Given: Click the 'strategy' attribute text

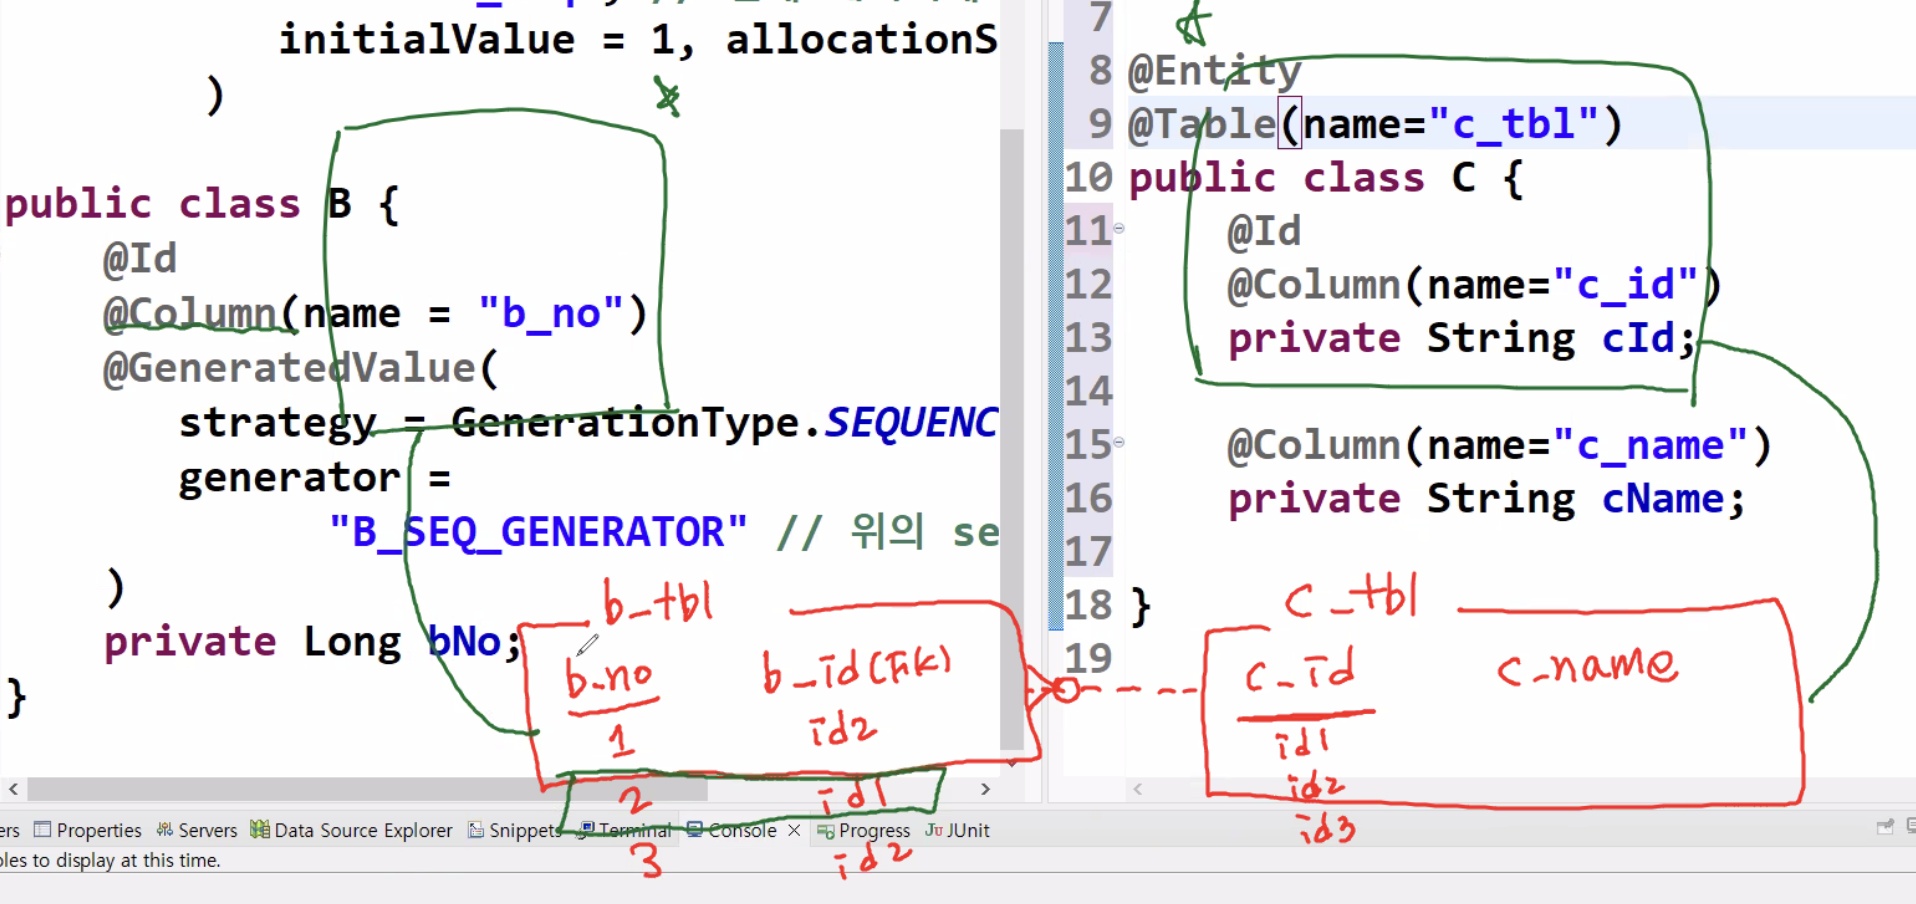Looking at the screenshot, I should pyautogui.click(x=278, y=425).
